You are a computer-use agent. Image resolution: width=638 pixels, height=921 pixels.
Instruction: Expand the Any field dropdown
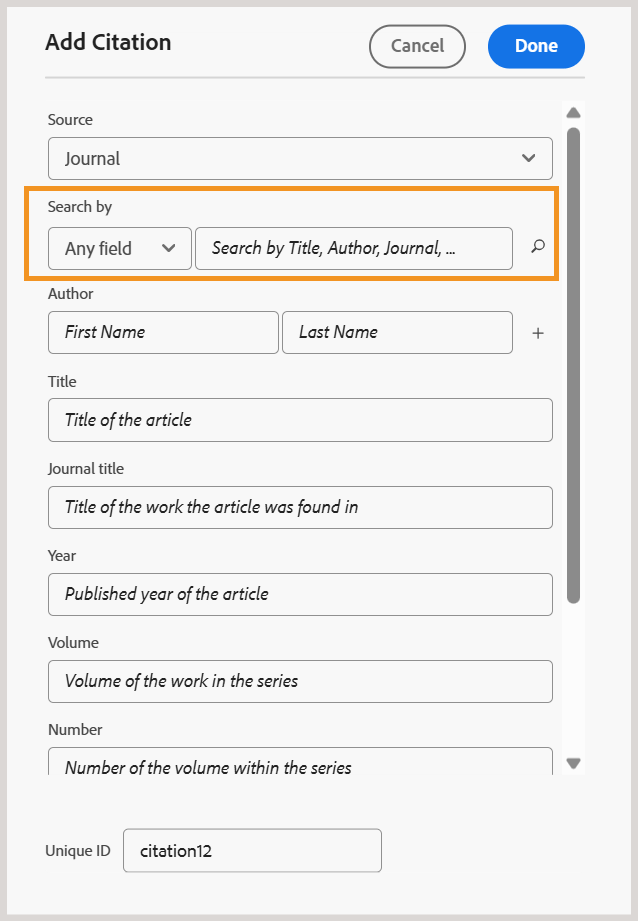[120, 248]
